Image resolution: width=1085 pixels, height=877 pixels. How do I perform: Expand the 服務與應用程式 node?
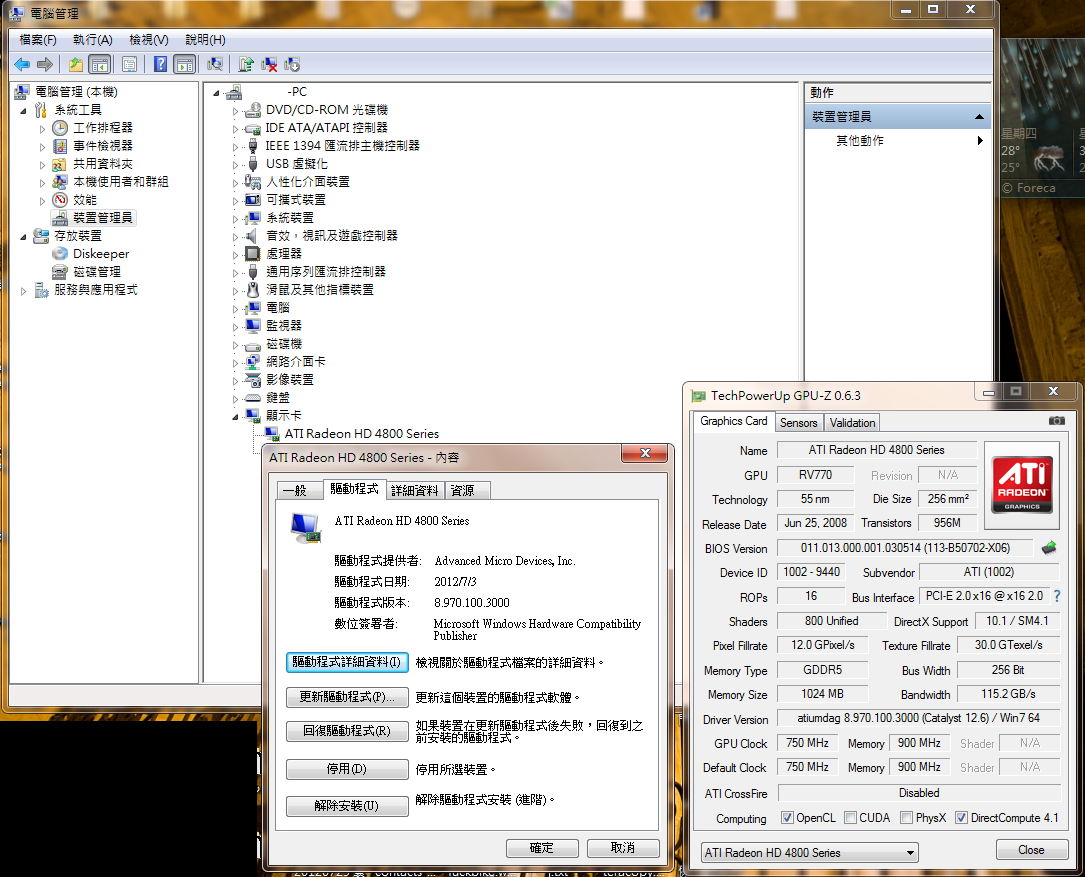(24, 291)
